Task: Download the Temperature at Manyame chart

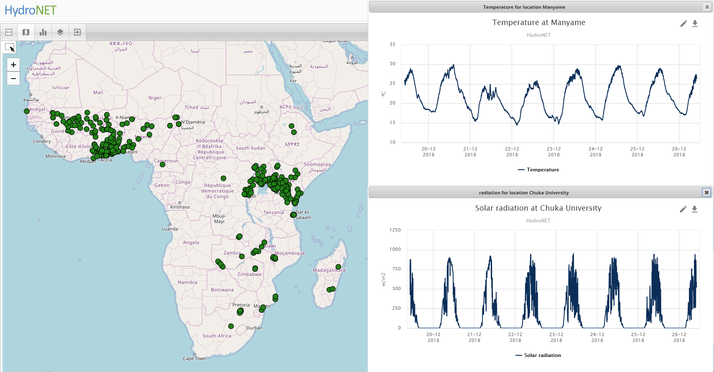Action: (x=695, y=24)
